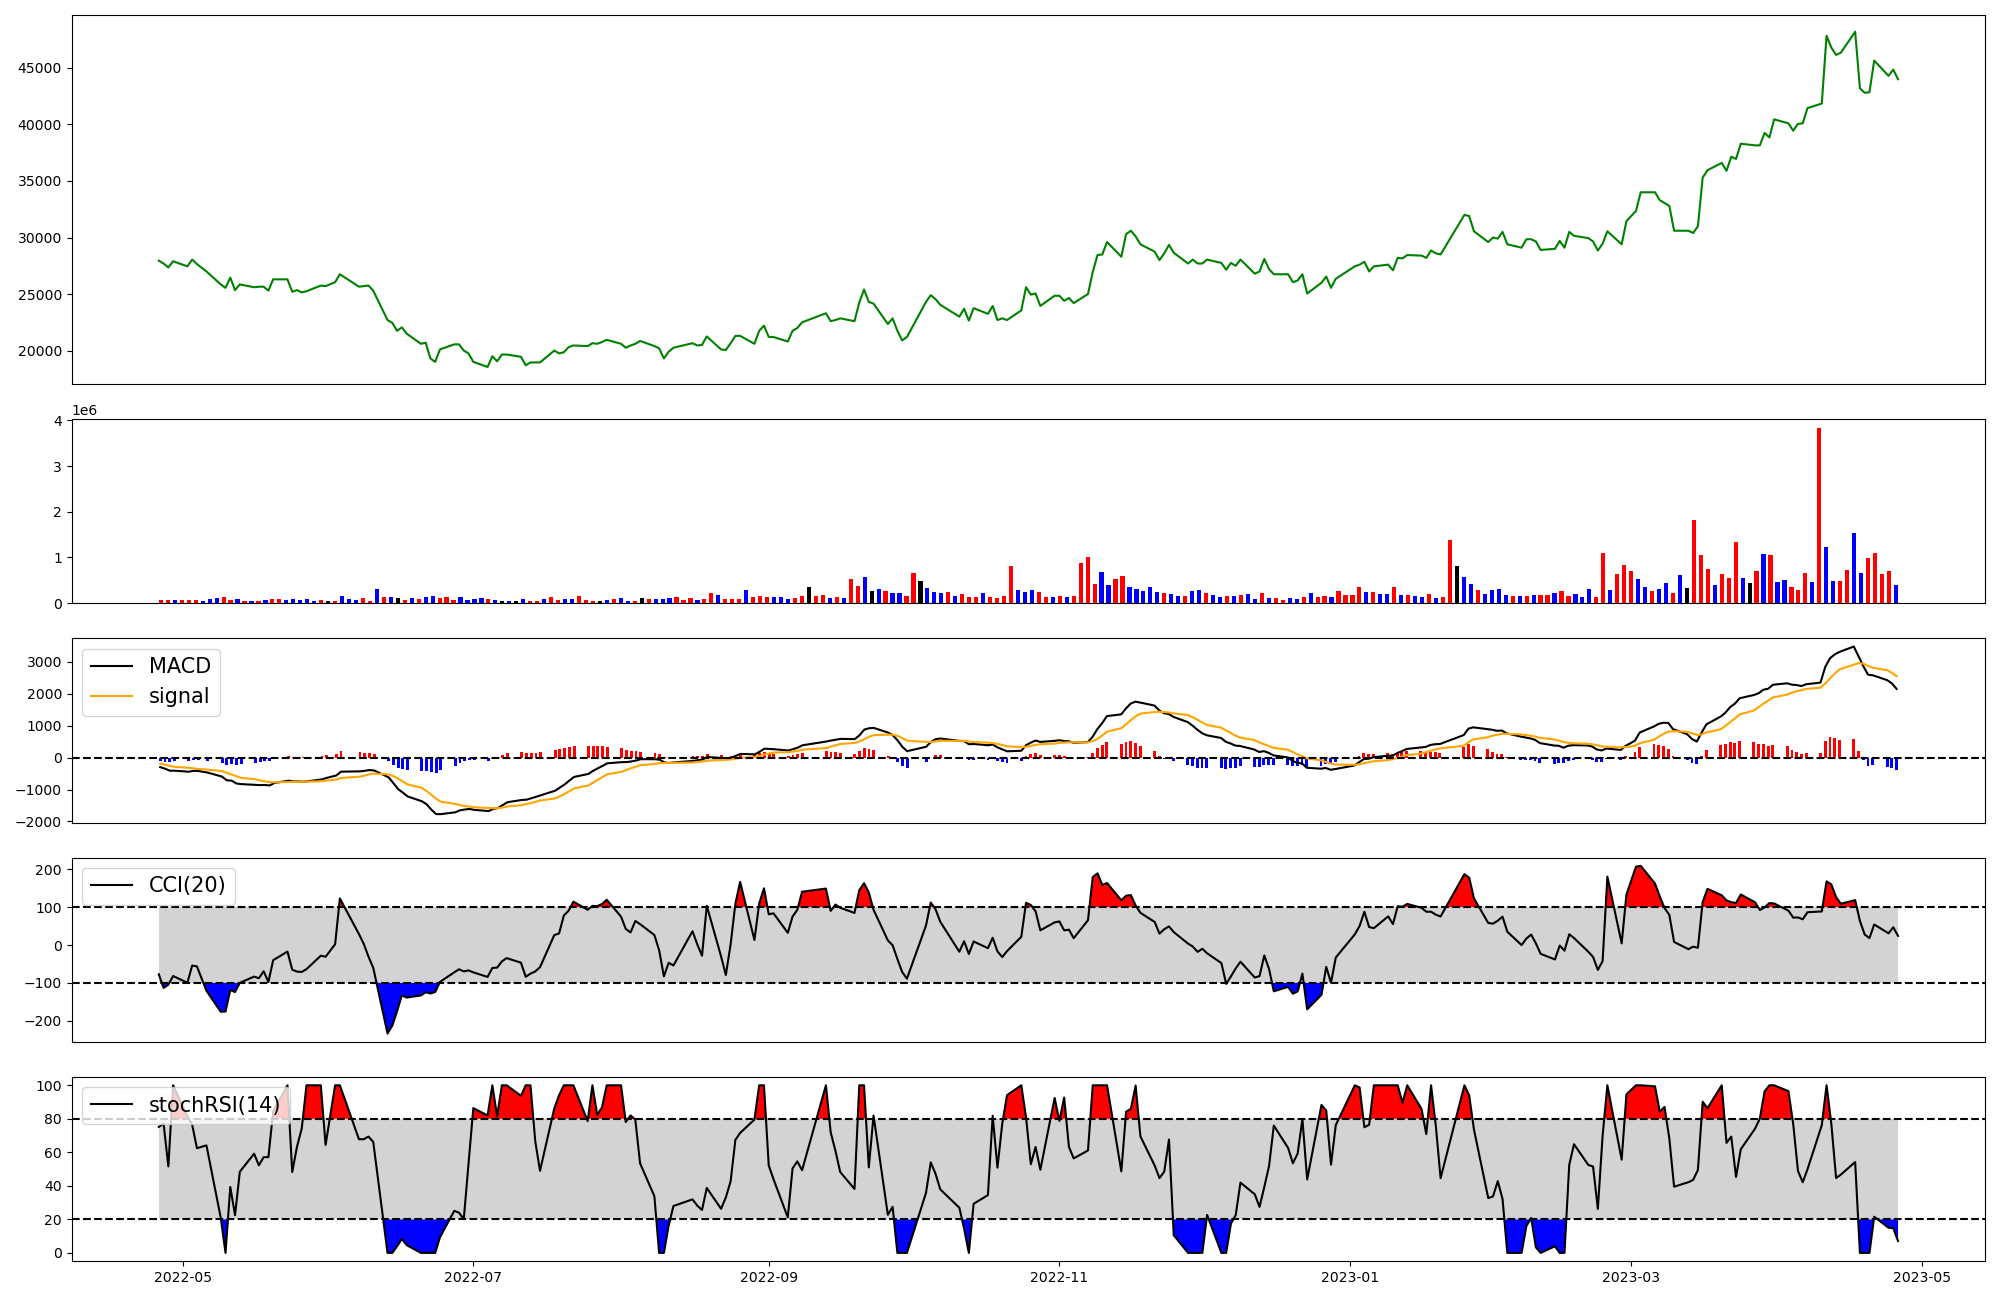2000x1300 pixels.
Task: Click the 2022-07 x-axis date label
Action: point(472,1277)
